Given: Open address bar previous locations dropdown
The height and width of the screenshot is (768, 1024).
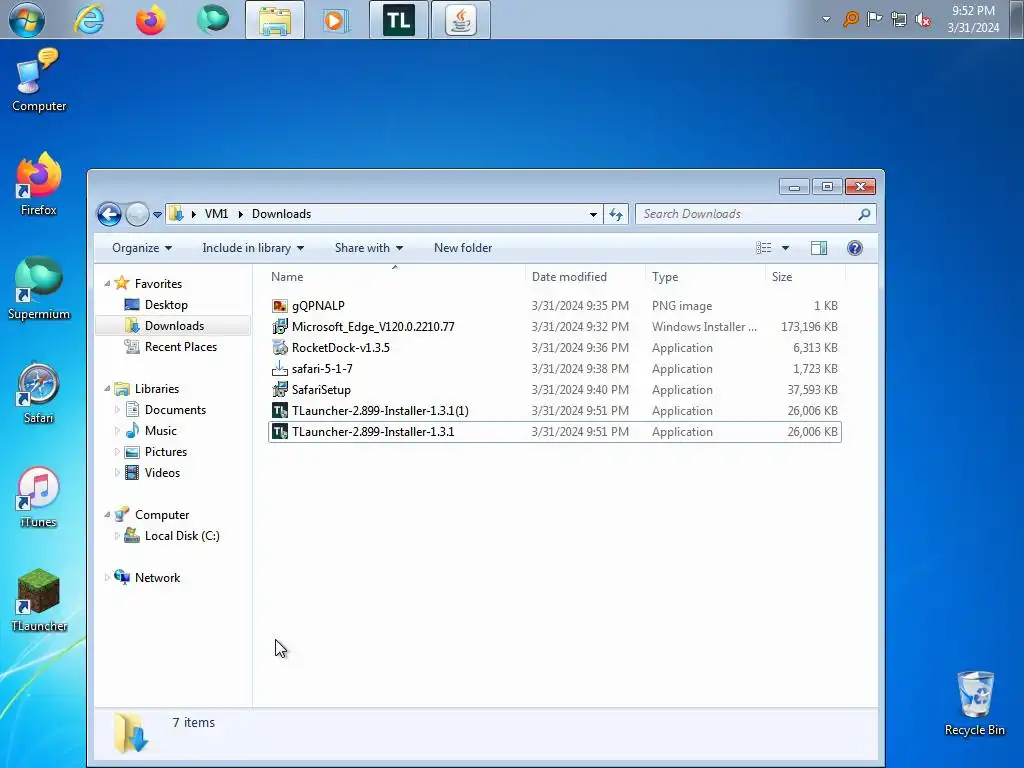Looking at the screenshot, I should (593, 214).
